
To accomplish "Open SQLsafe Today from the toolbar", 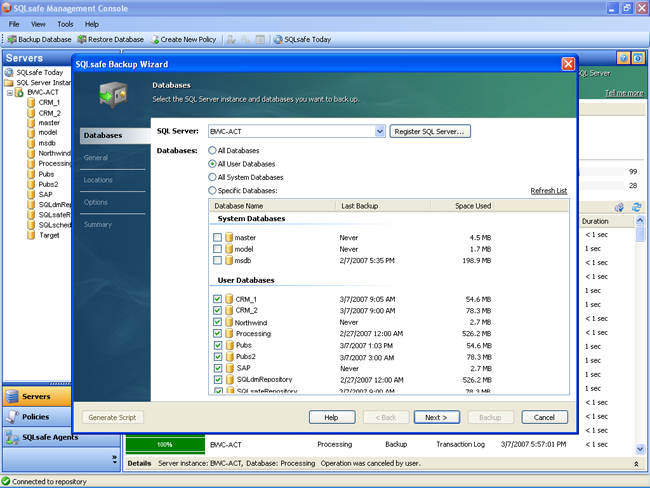I will pos(302,39).
